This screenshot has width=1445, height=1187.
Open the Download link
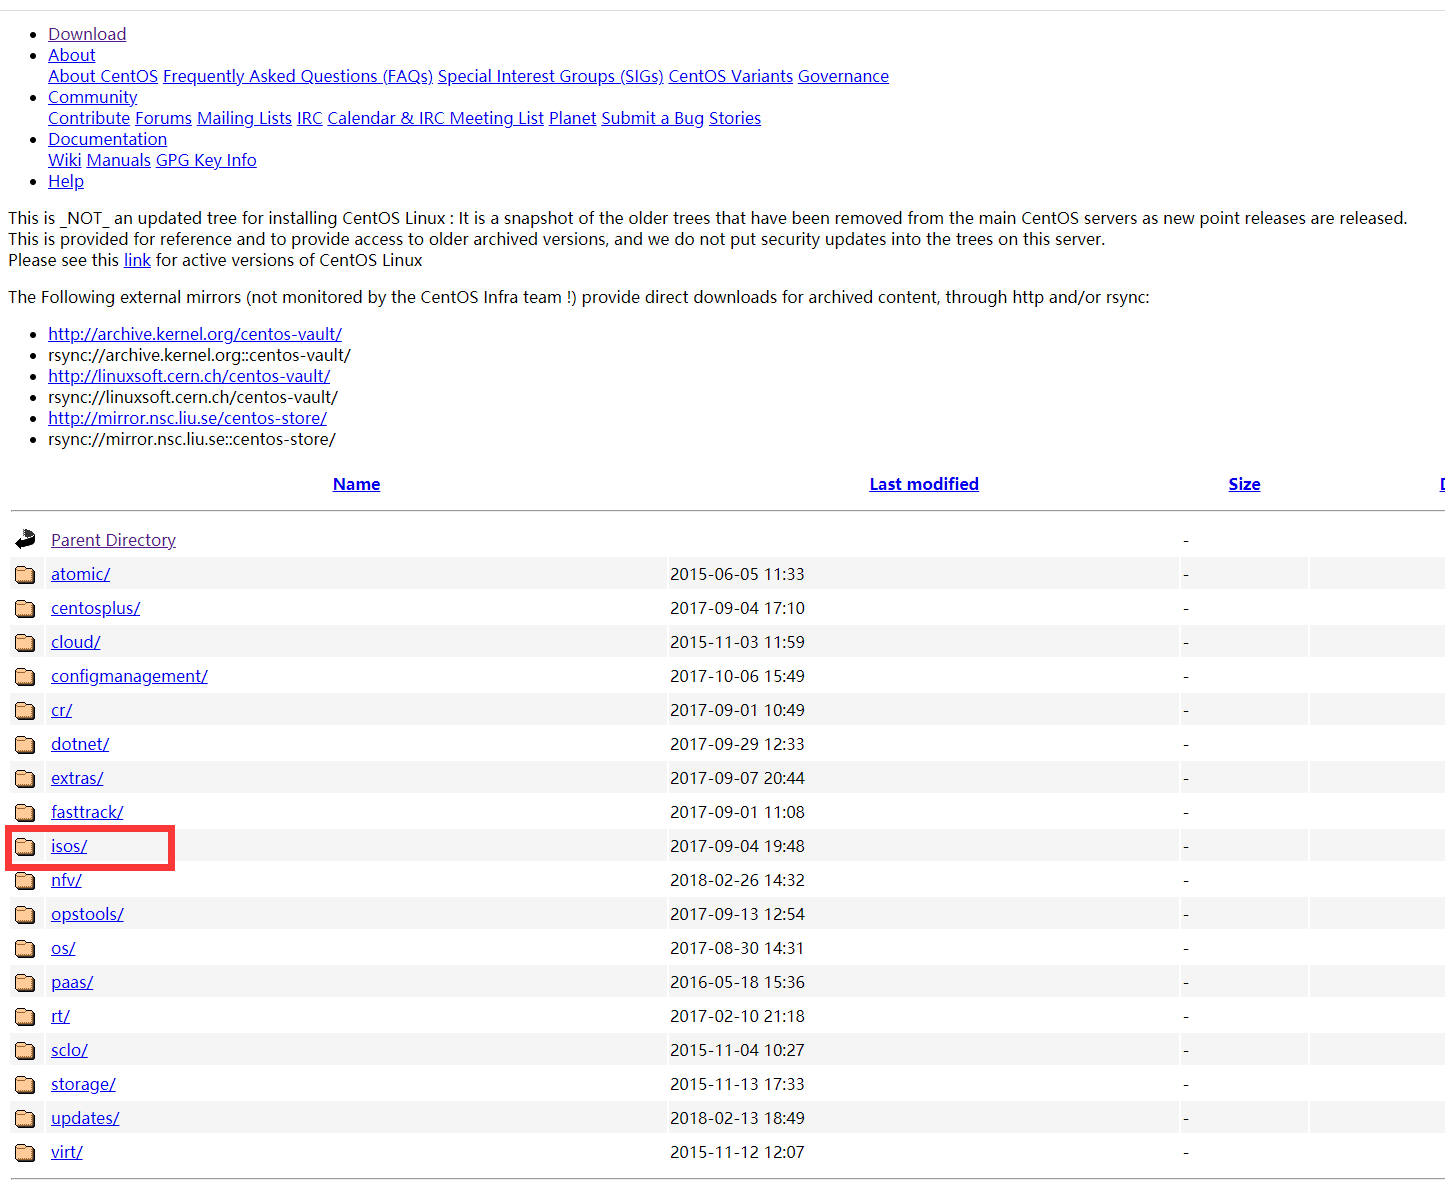click(x=87, y=34)
